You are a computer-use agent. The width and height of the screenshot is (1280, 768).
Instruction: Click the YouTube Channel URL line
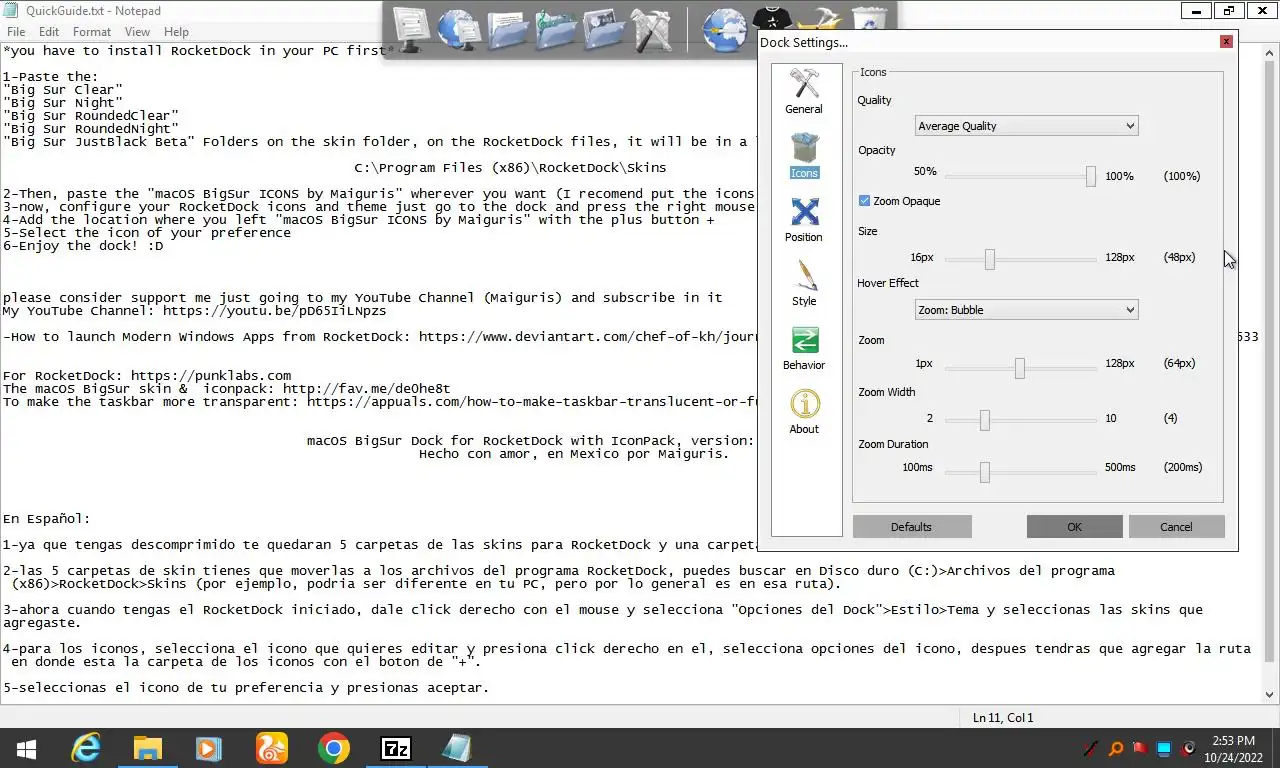[194, 310]
